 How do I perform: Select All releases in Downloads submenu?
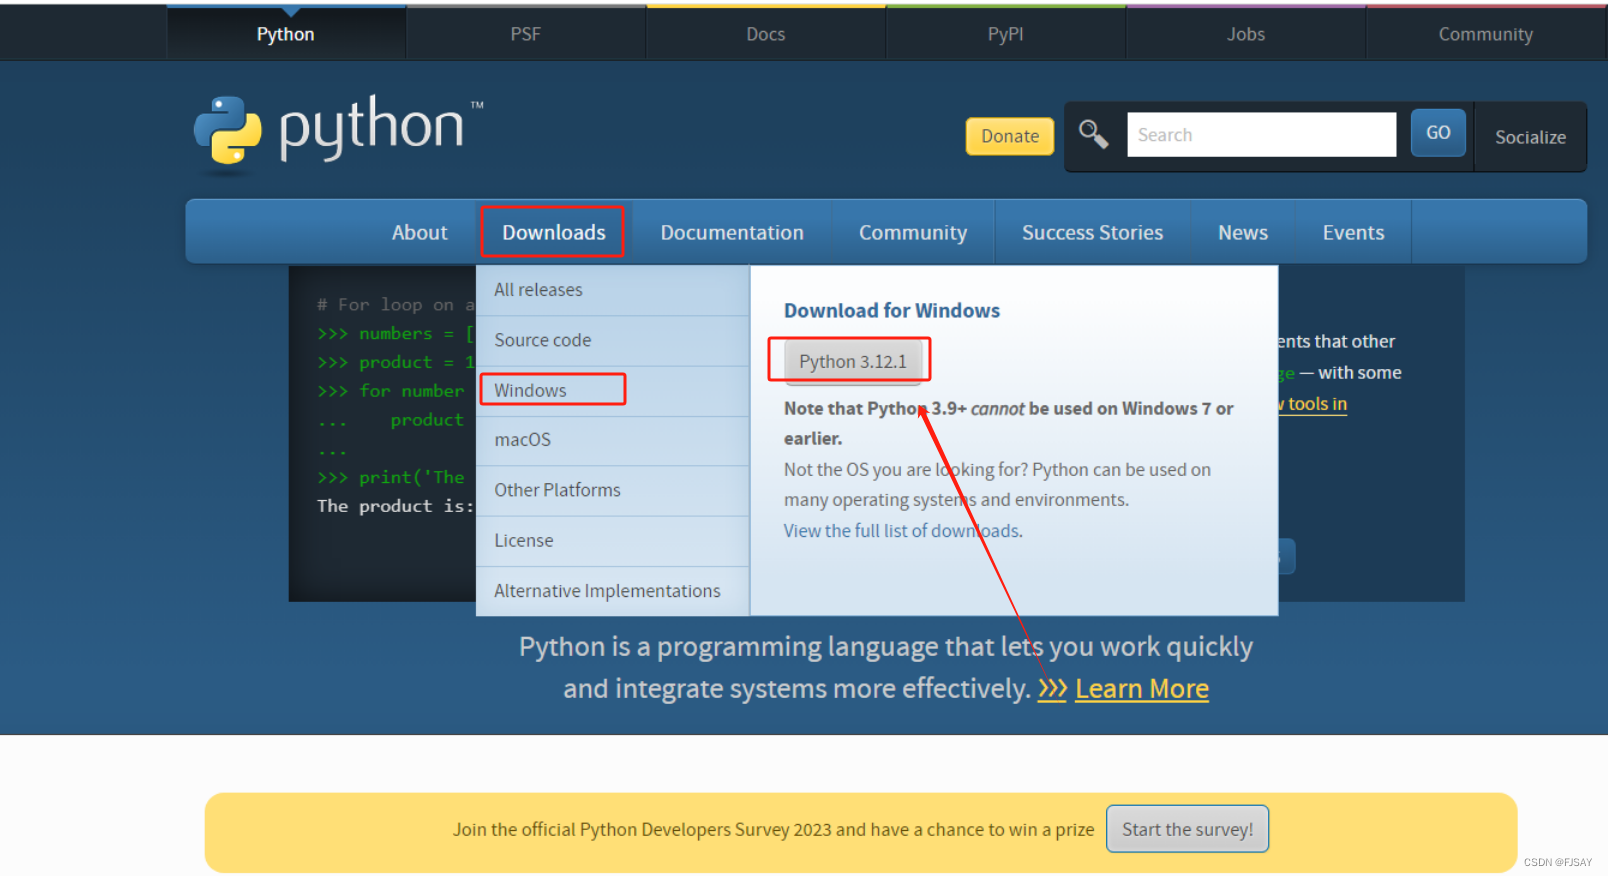coord(613,290)
